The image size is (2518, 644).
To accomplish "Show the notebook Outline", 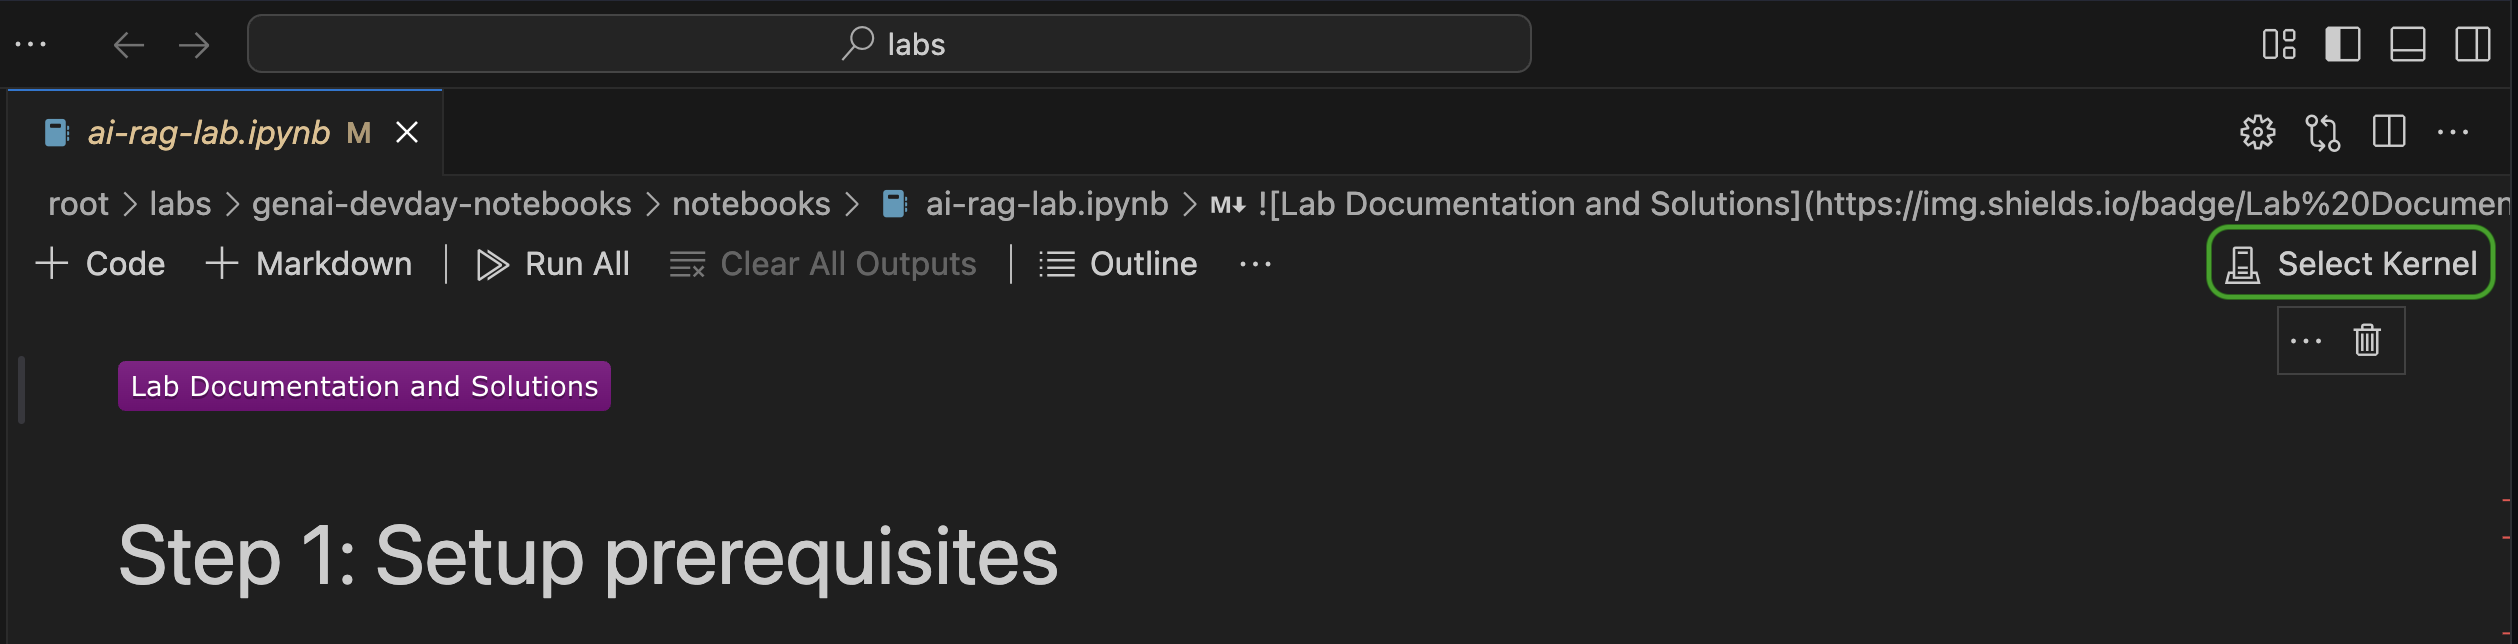I will (x=1118, y=264).
